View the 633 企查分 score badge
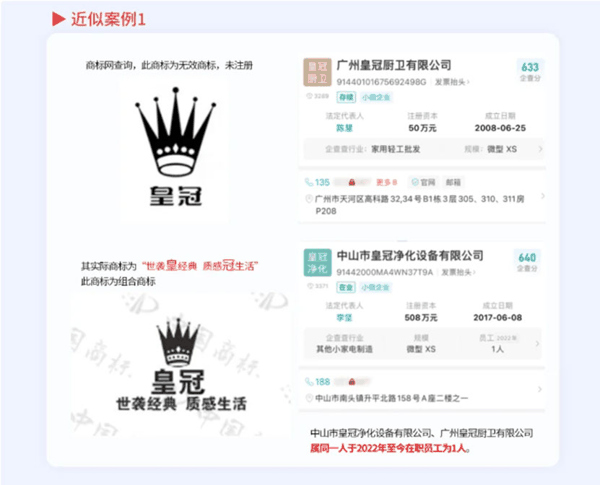Screen dimensions: 600x485 click(x=529, y=71)
